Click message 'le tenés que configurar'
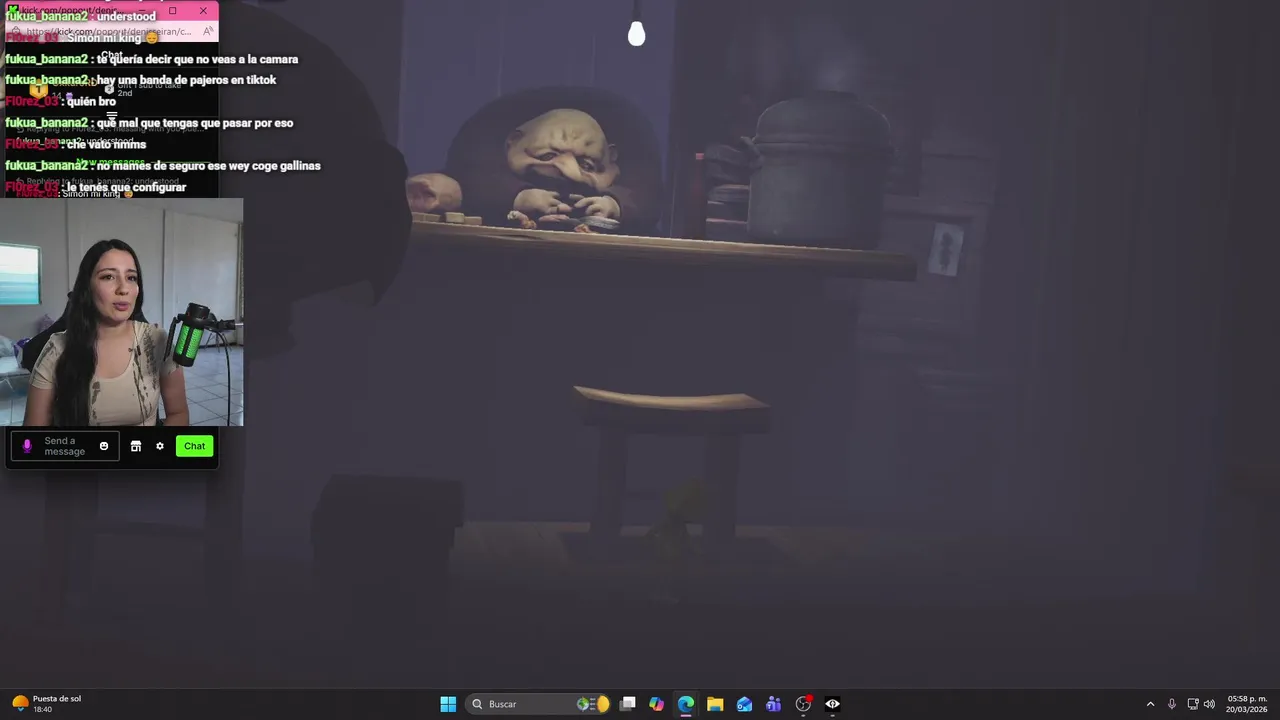The width and height of the screenshot is (1280, 720). pos(126,187)
